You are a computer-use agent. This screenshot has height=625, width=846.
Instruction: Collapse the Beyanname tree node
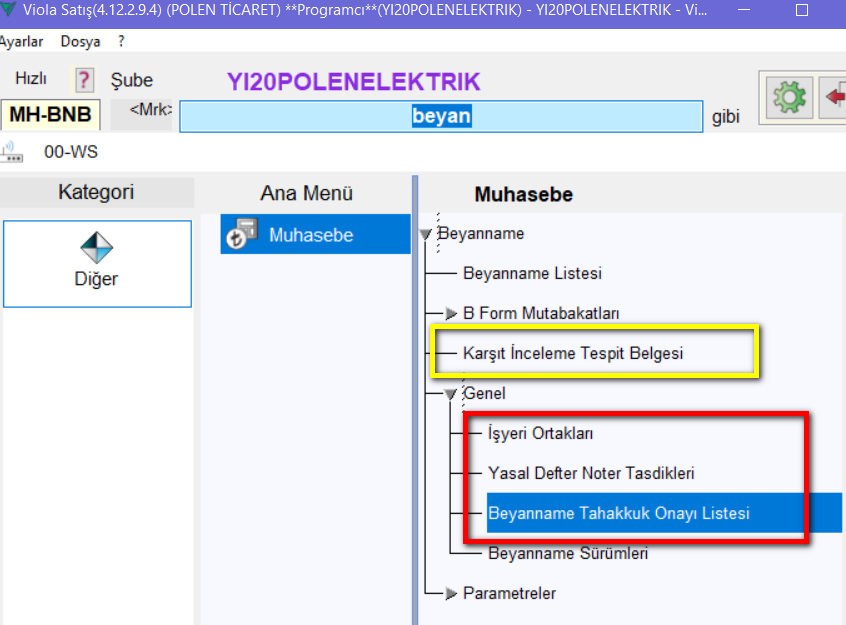pos(427,234)
